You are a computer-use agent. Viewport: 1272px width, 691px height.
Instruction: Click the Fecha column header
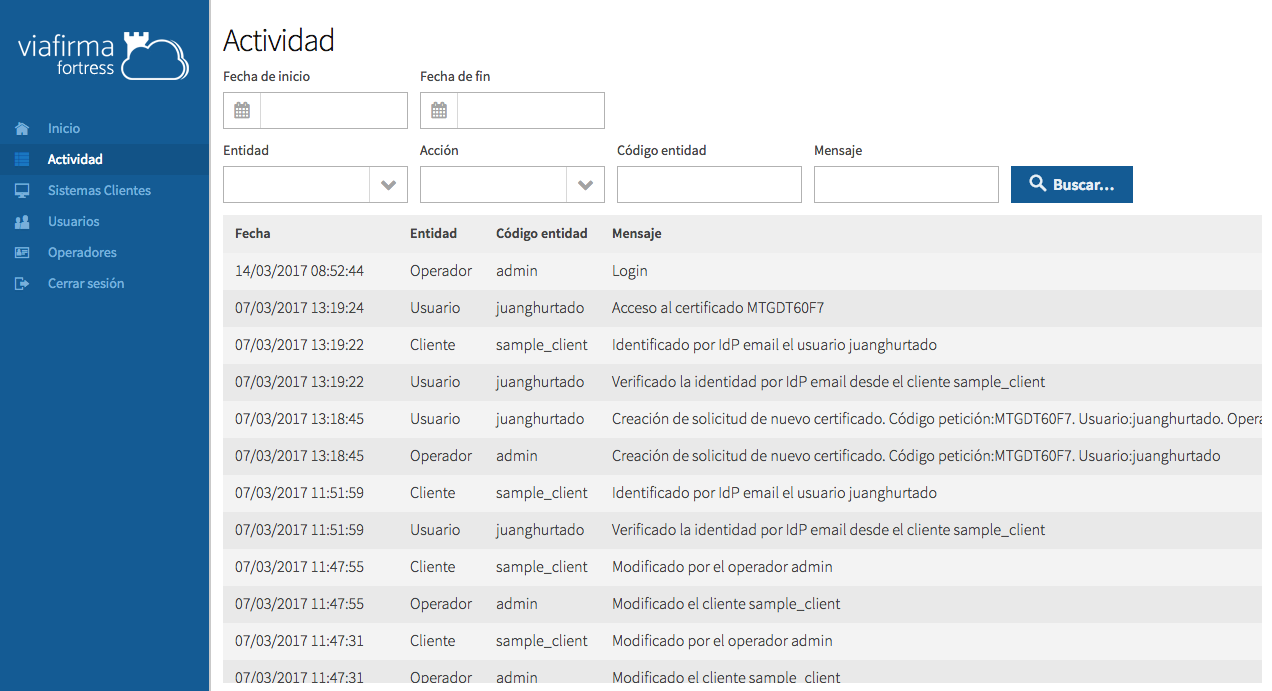pyautogui.click(x=253, y=233)
